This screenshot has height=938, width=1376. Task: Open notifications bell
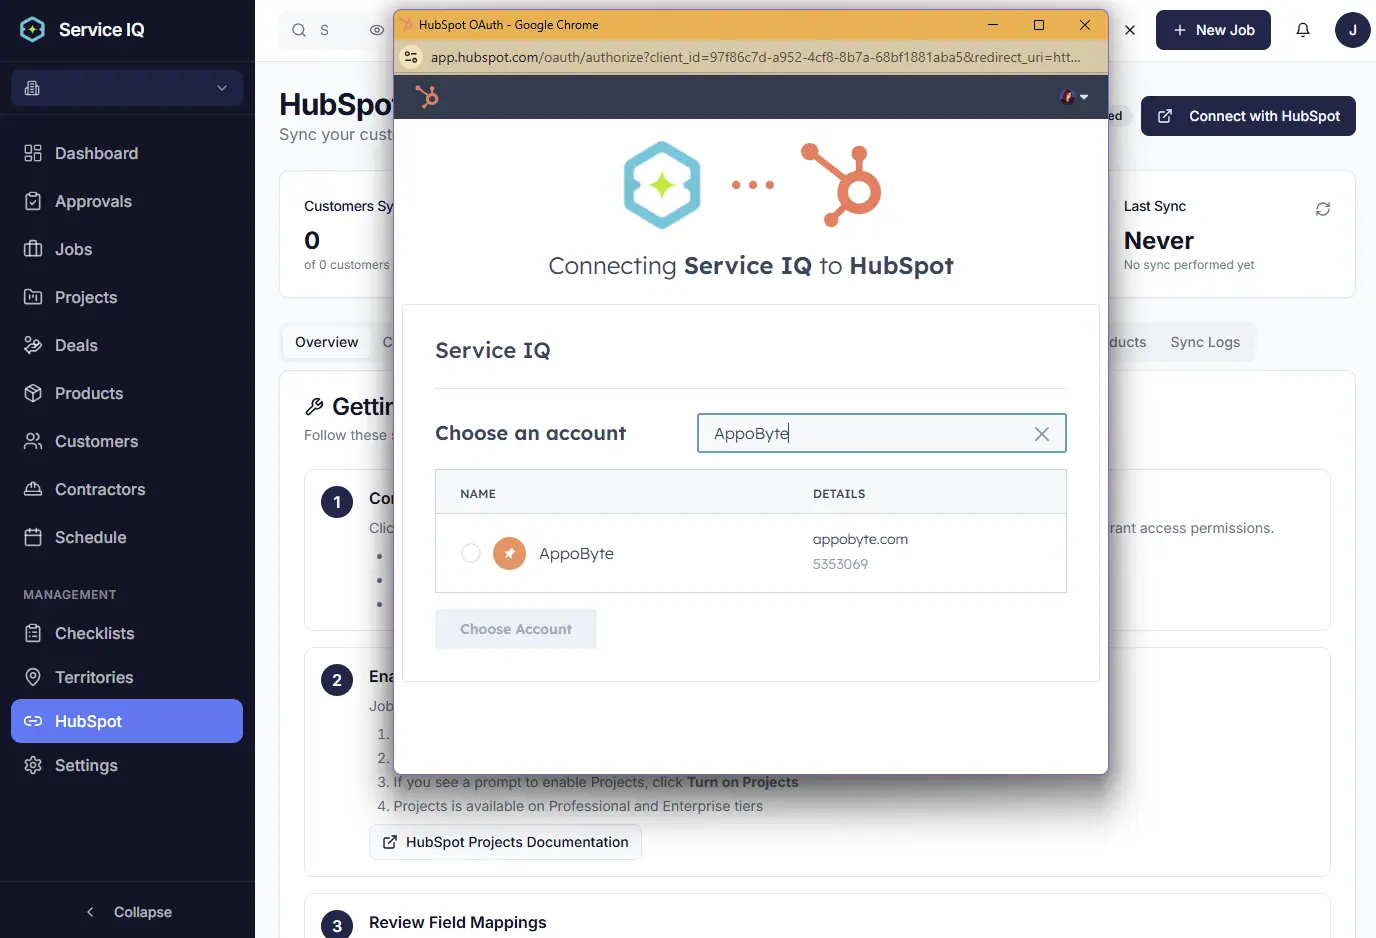tap(1303, 30)
